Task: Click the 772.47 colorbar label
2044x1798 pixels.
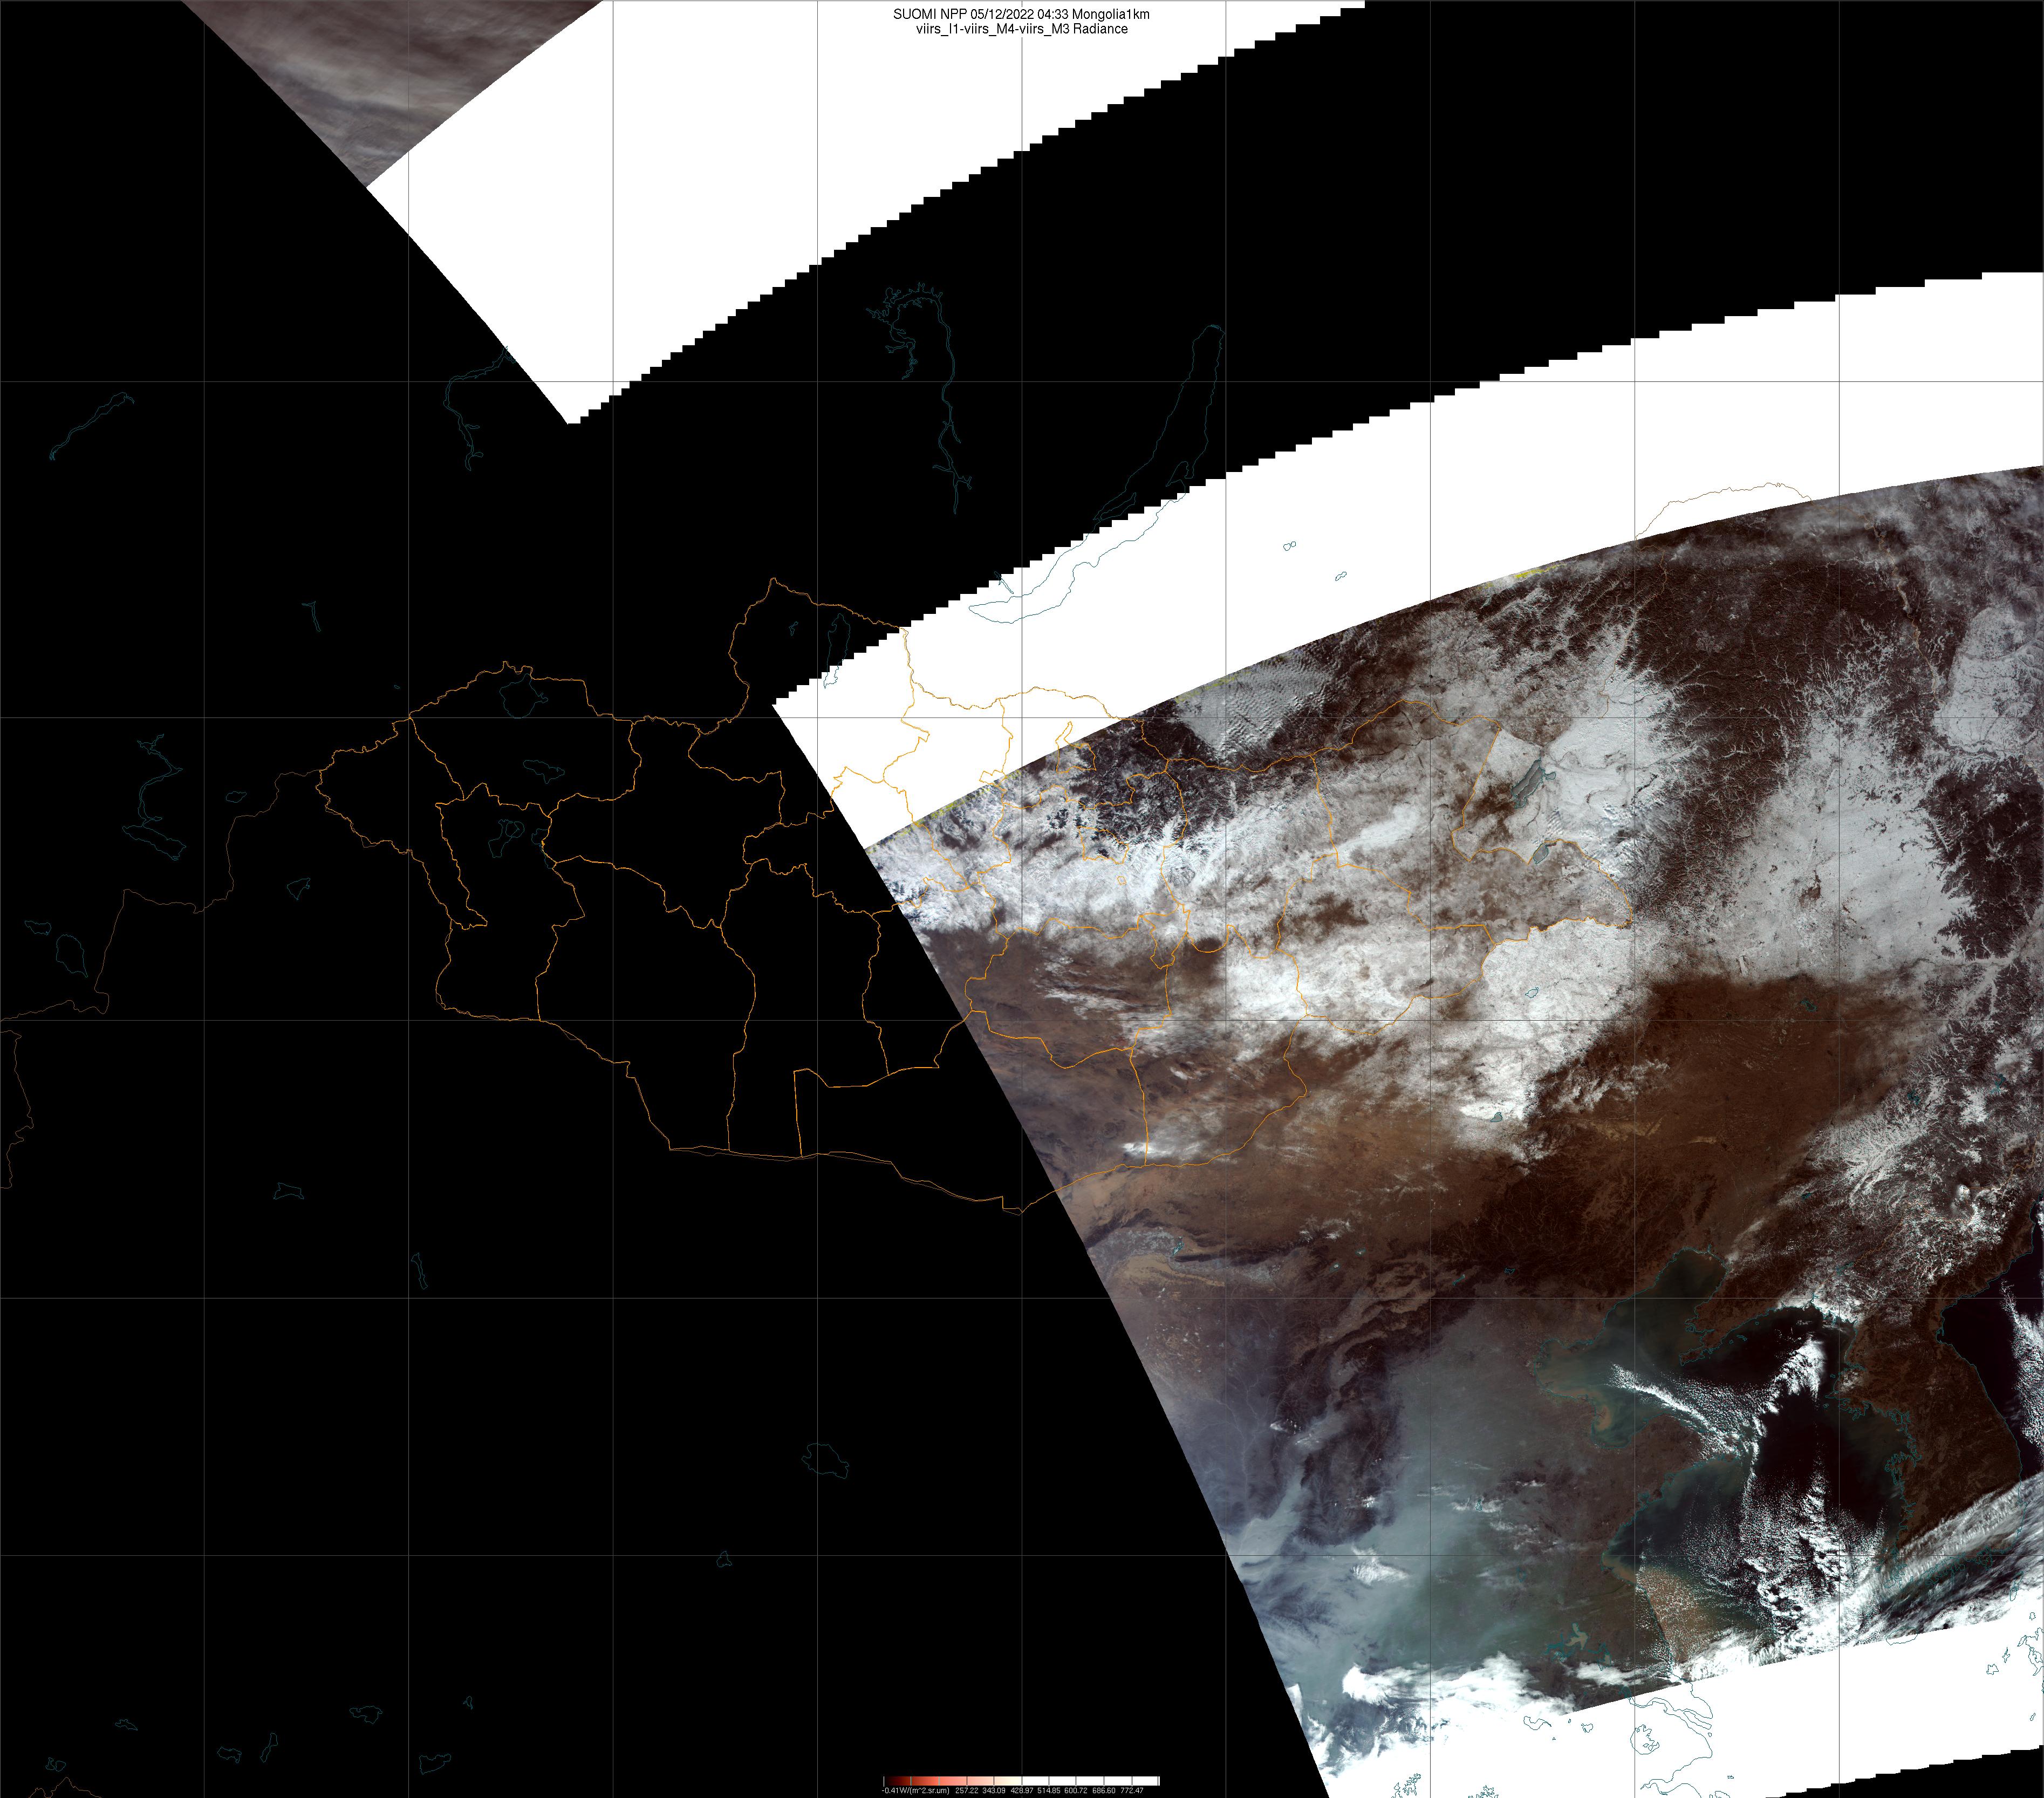Action: pos(1132,1790)
